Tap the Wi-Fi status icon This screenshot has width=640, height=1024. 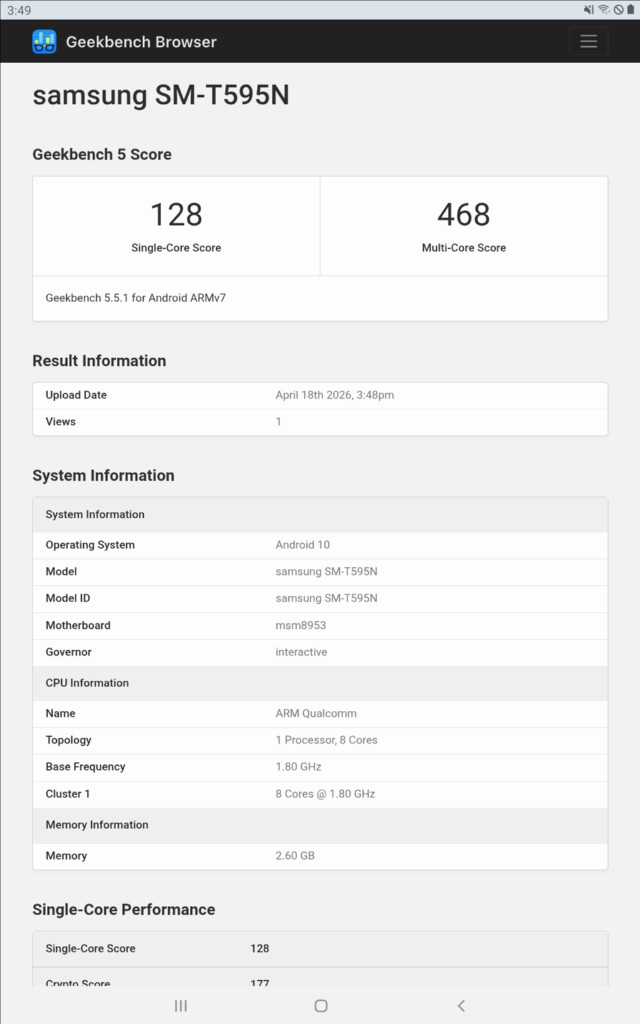(x=604, y=10)
